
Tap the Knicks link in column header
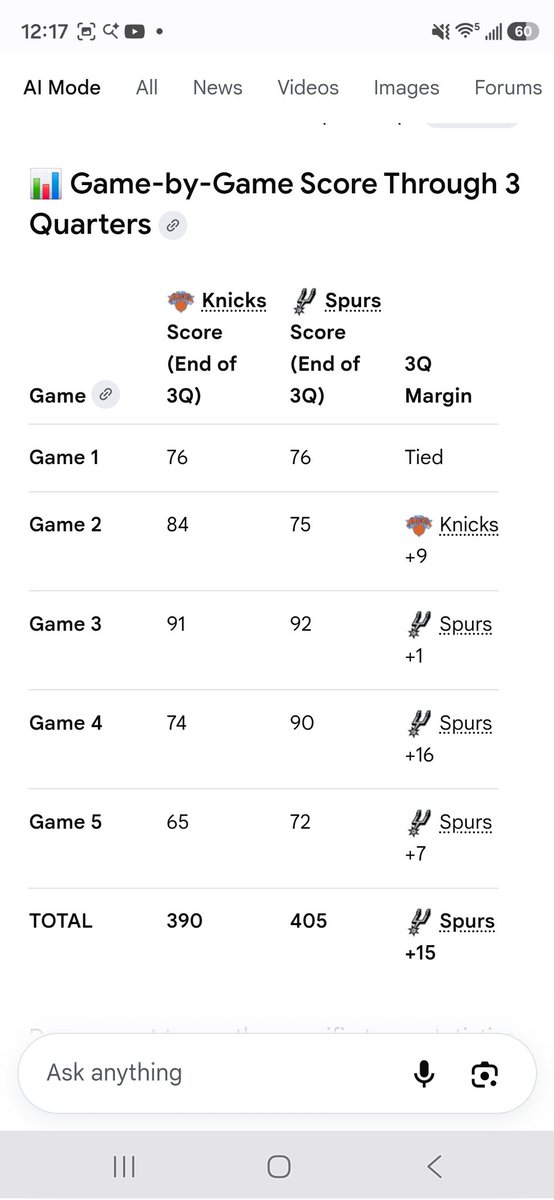(234, 301)
